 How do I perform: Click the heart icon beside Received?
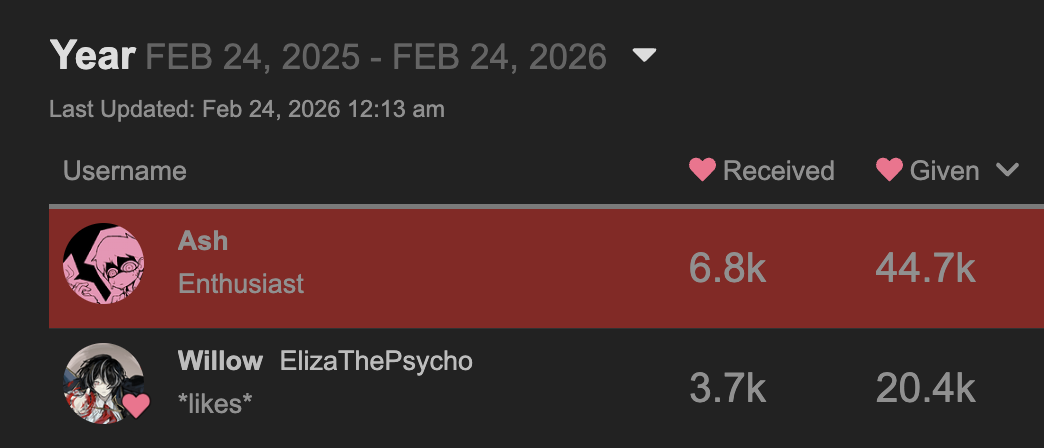point(703,171)
